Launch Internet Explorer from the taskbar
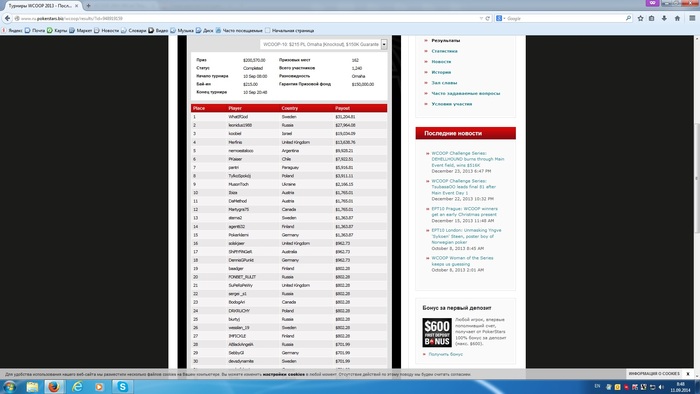This screenshot has height=394, width=700. [77, 386]
